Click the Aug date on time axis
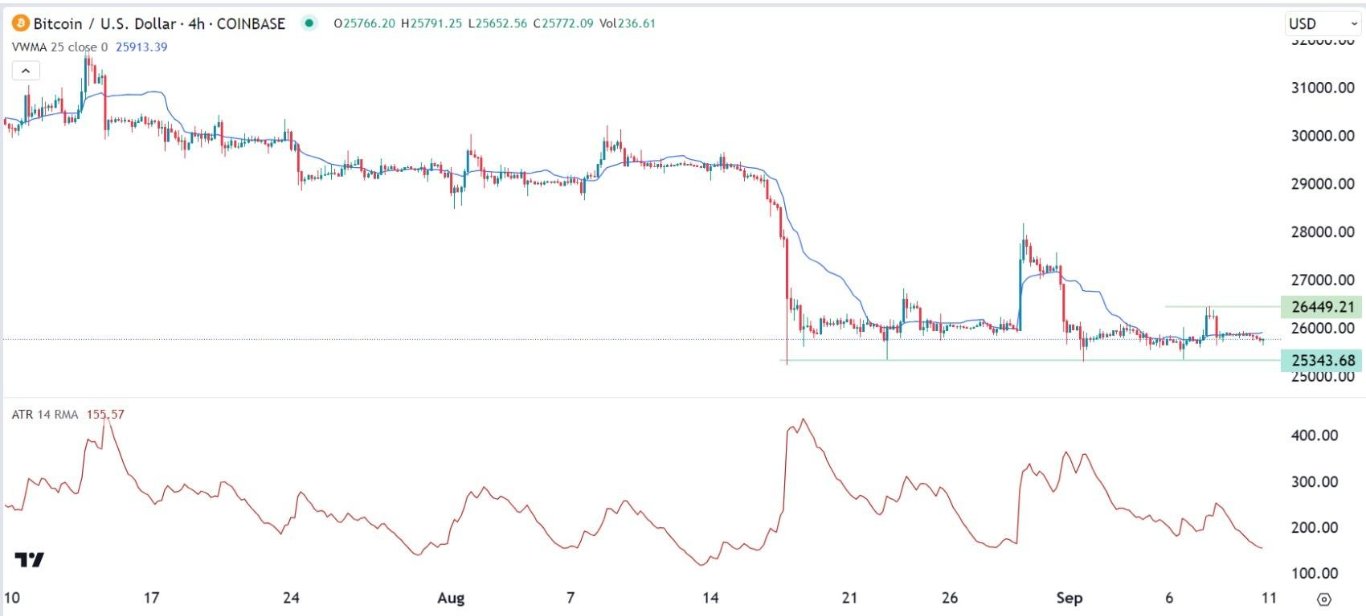 click(451, 598)
